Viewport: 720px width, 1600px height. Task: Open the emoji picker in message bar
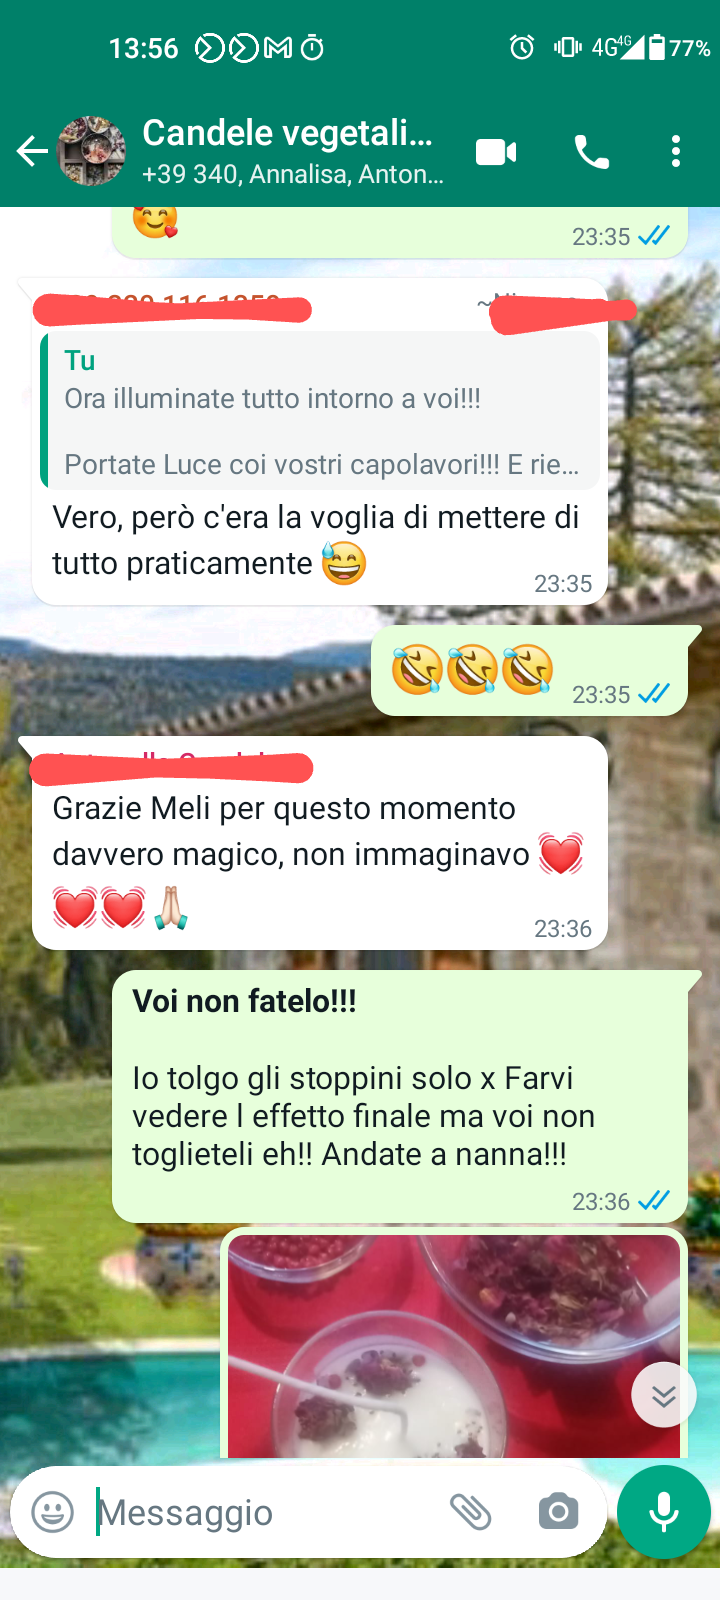point(53,1512)
